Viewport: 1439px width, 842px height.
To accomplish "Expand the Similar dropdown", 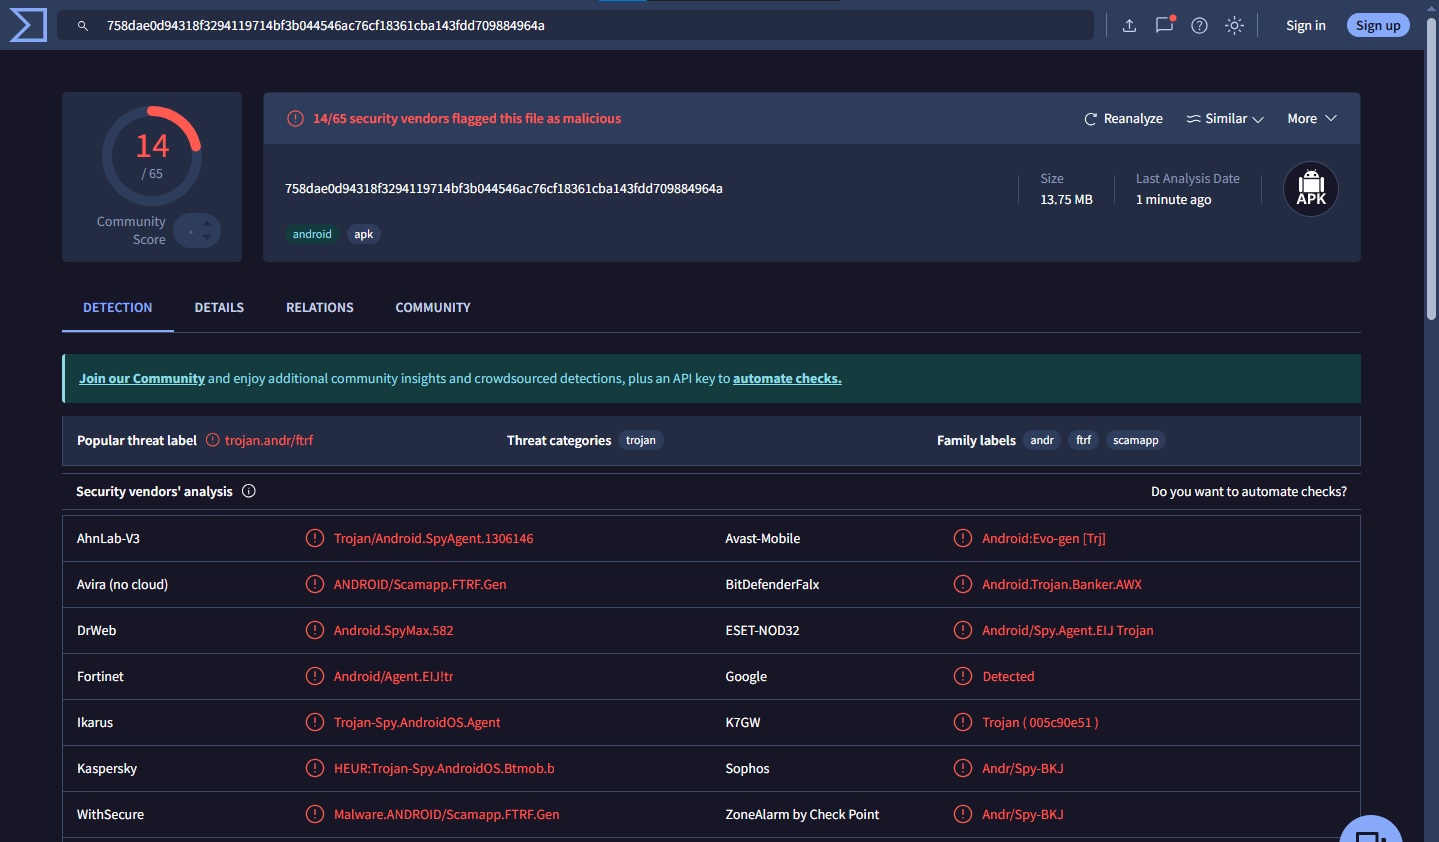I will (1225, 119).
